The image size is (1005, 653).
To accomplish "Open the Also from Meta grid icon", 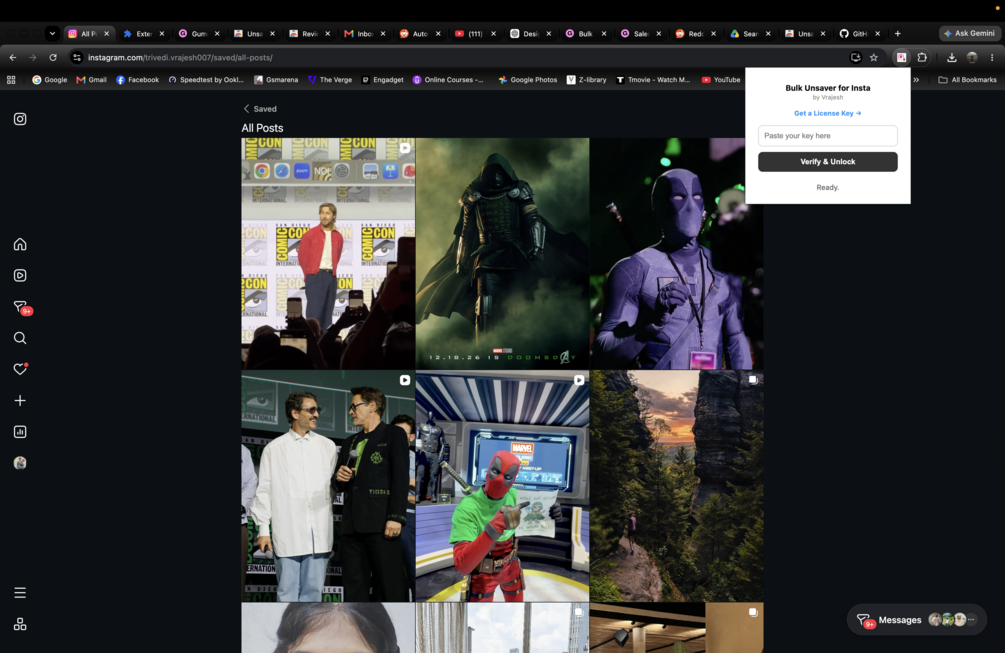I will [x=20, y=624].
